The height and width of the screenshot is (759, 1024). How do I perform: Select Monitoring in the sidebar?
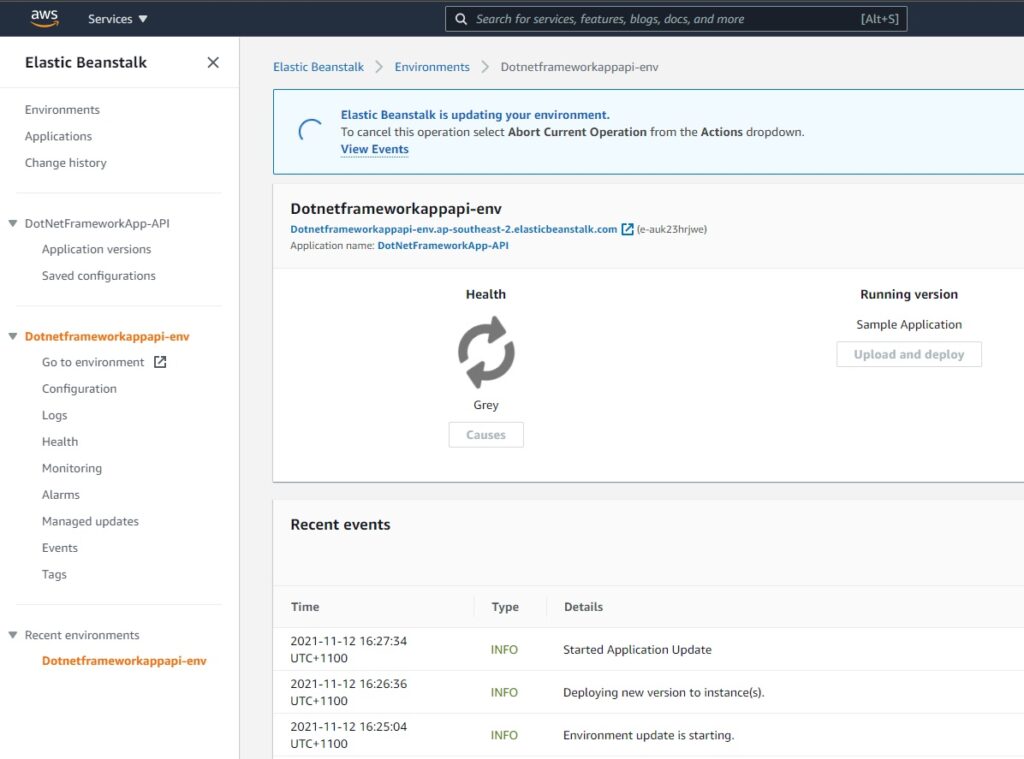pos(71,467)
